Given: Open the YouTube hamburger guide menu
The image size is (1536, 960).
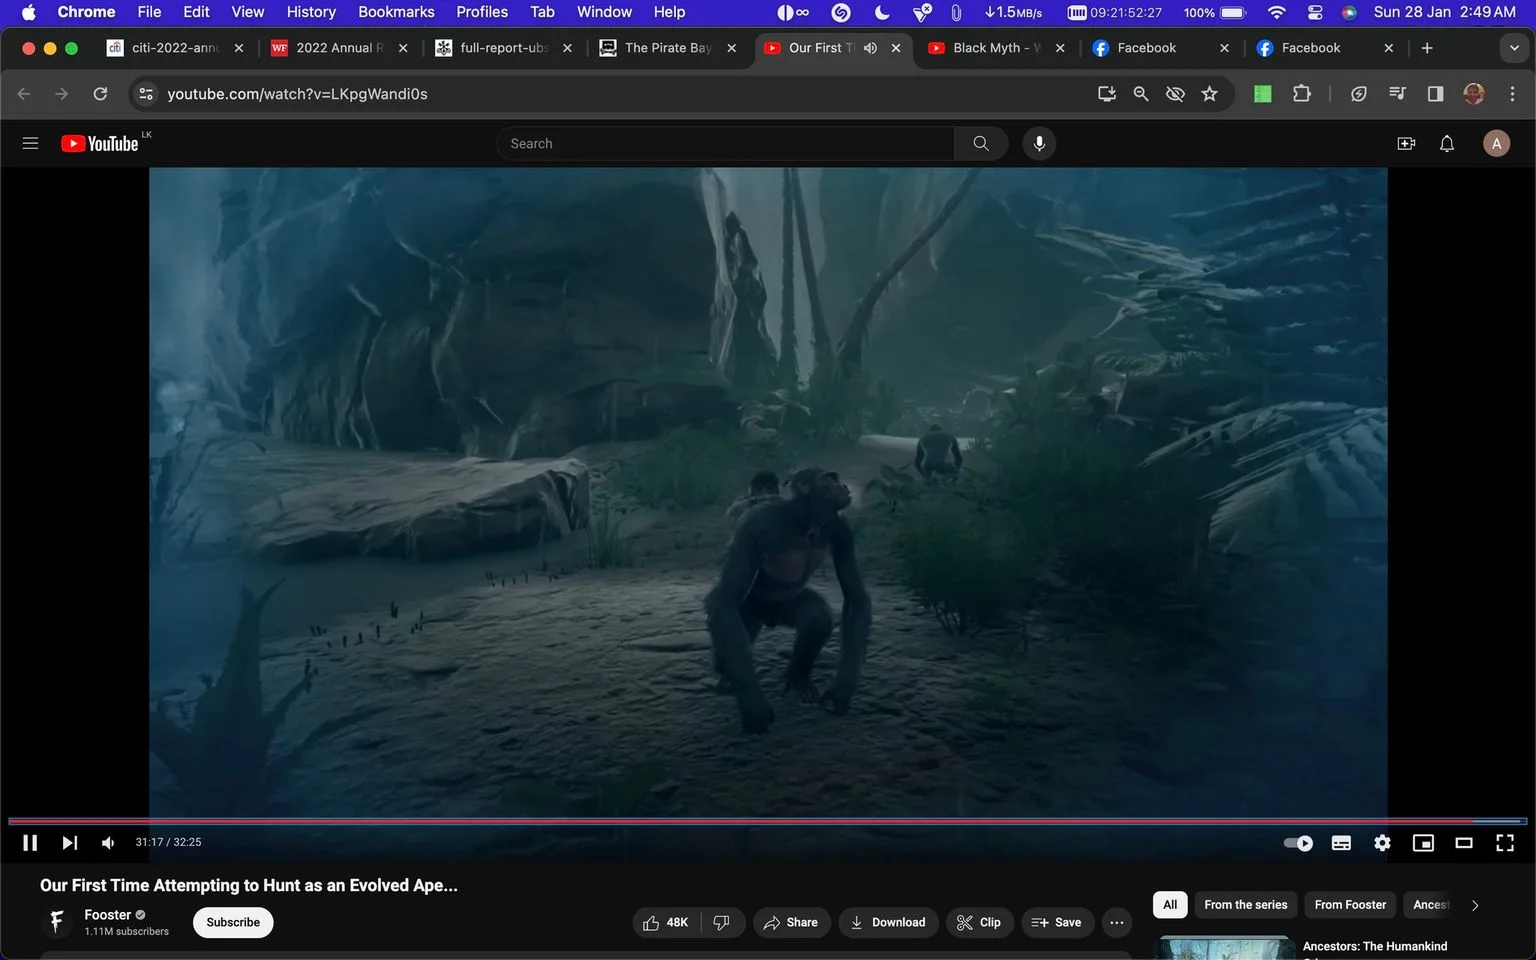Looking at the screenshot, I should [x=30, y=143].
